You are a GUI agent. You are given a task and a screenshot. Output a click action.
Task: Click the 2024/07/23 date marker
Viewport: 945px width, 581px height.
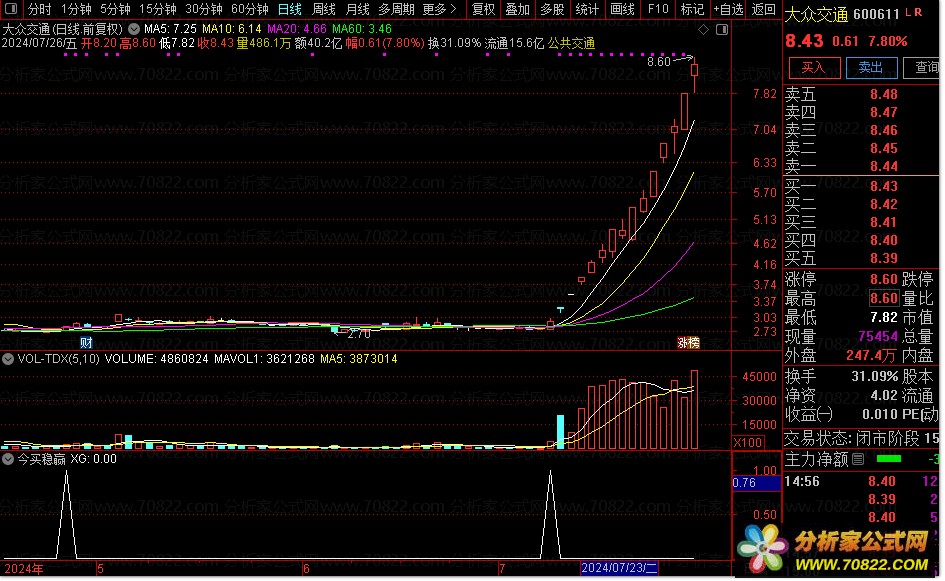click(619, 568)
